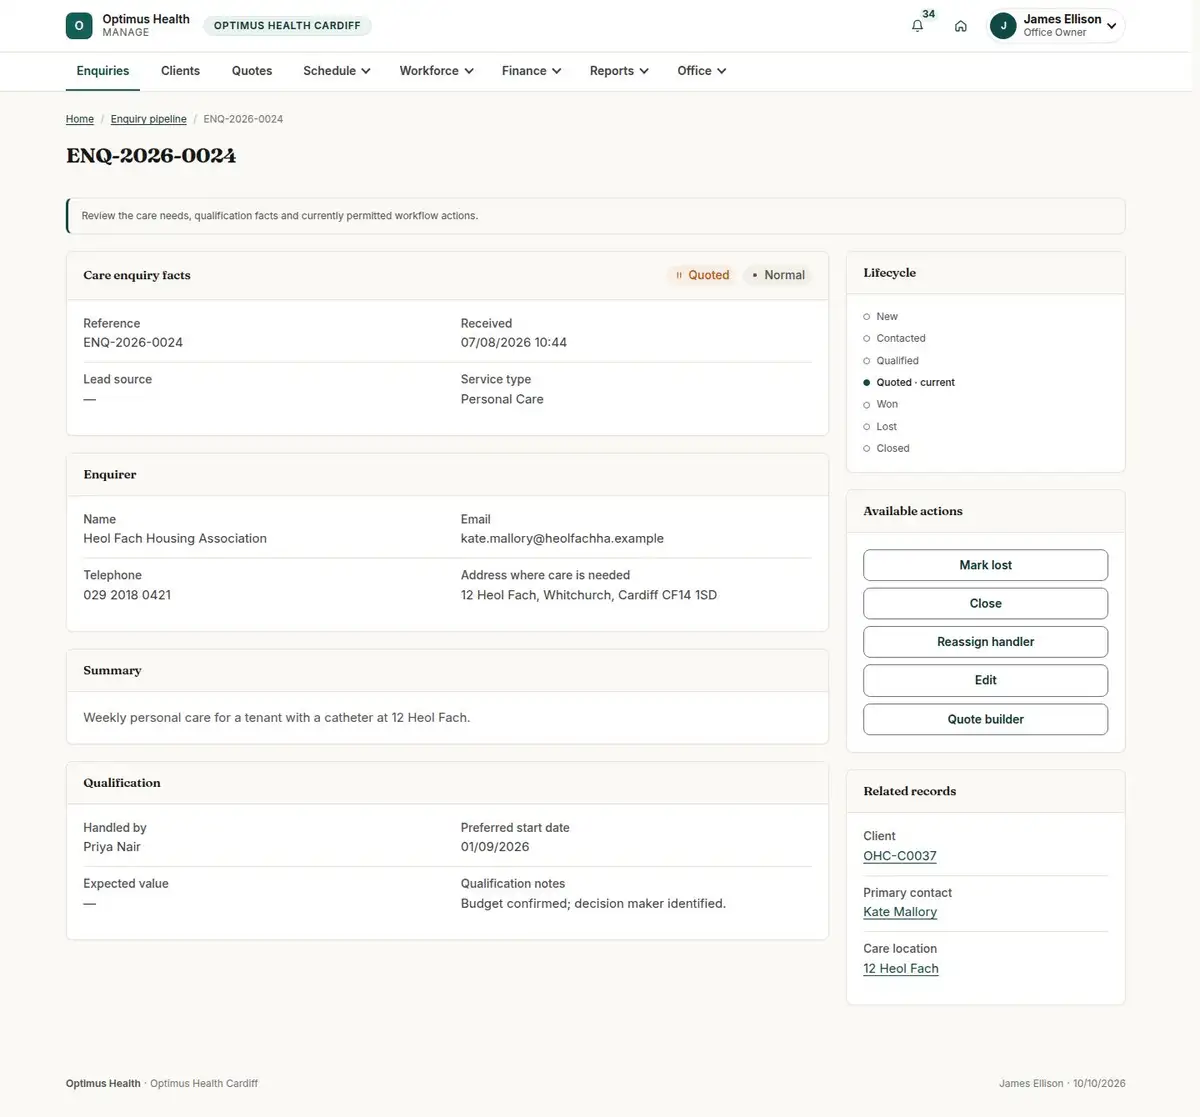The width and height of the screenshot is (1200, 1117).
Task: Click the 'Quoted · current' lifecycle step
Action: coord(909,382)
